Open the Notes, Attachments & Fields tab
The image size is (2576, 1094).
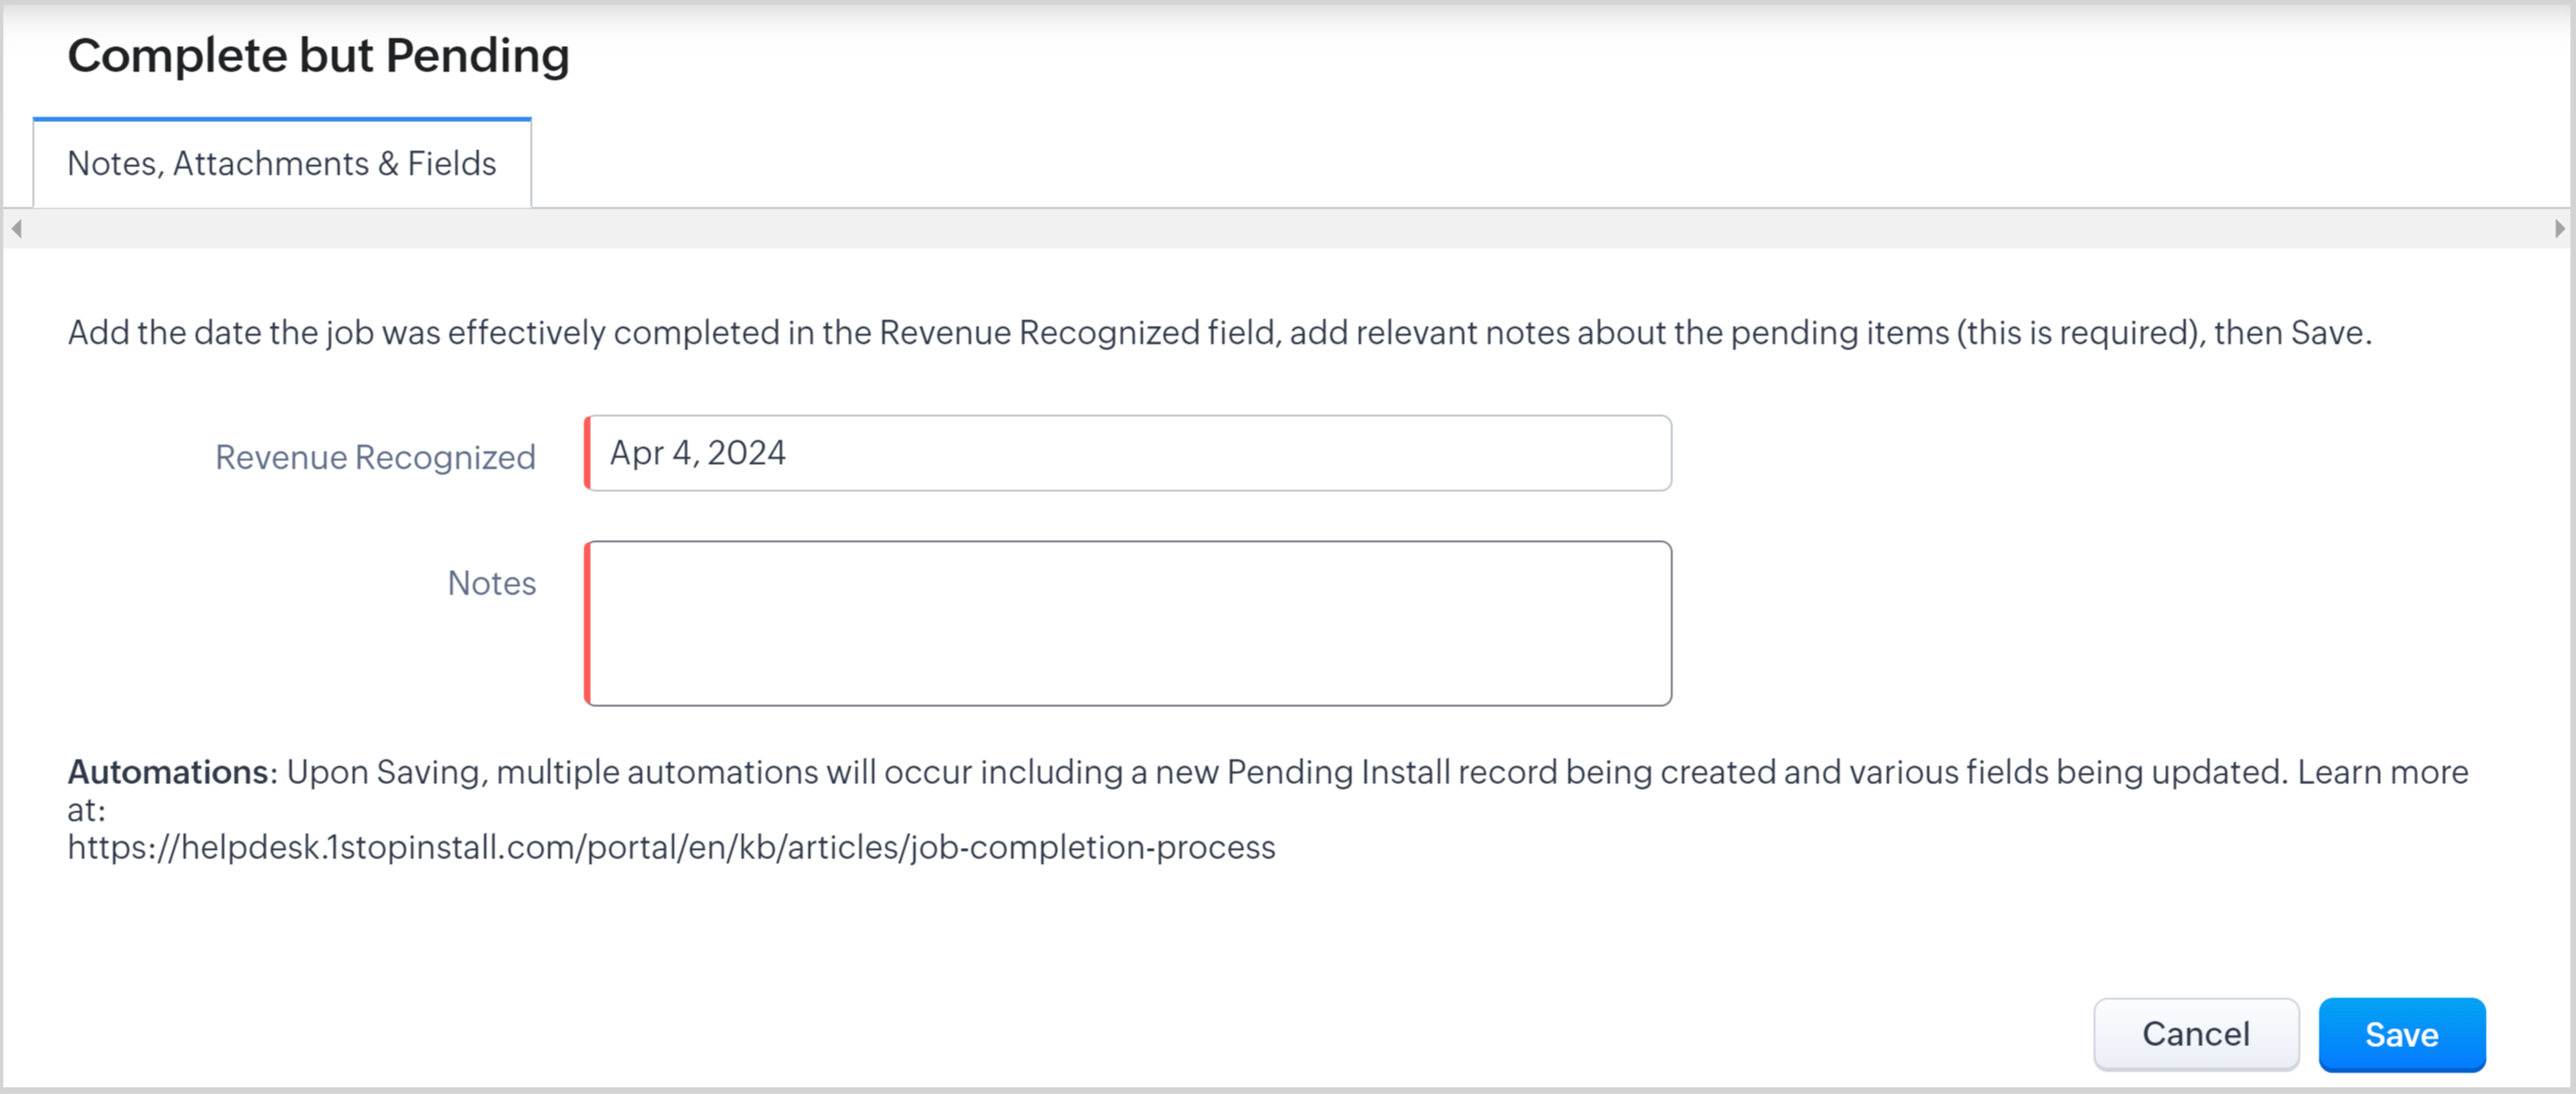click(281, 164)
